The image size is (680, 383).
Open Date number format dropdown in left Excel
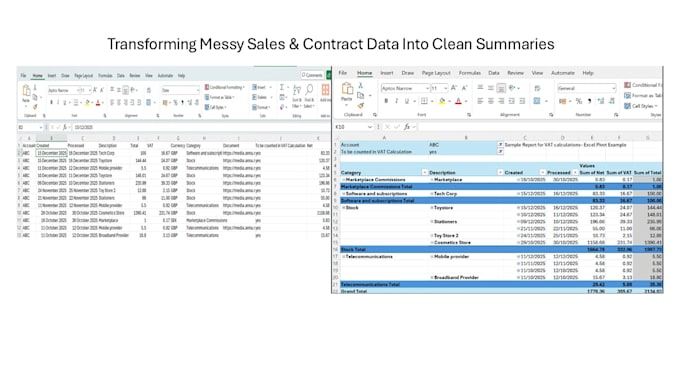pyautogui.click(x=197, y=90)
